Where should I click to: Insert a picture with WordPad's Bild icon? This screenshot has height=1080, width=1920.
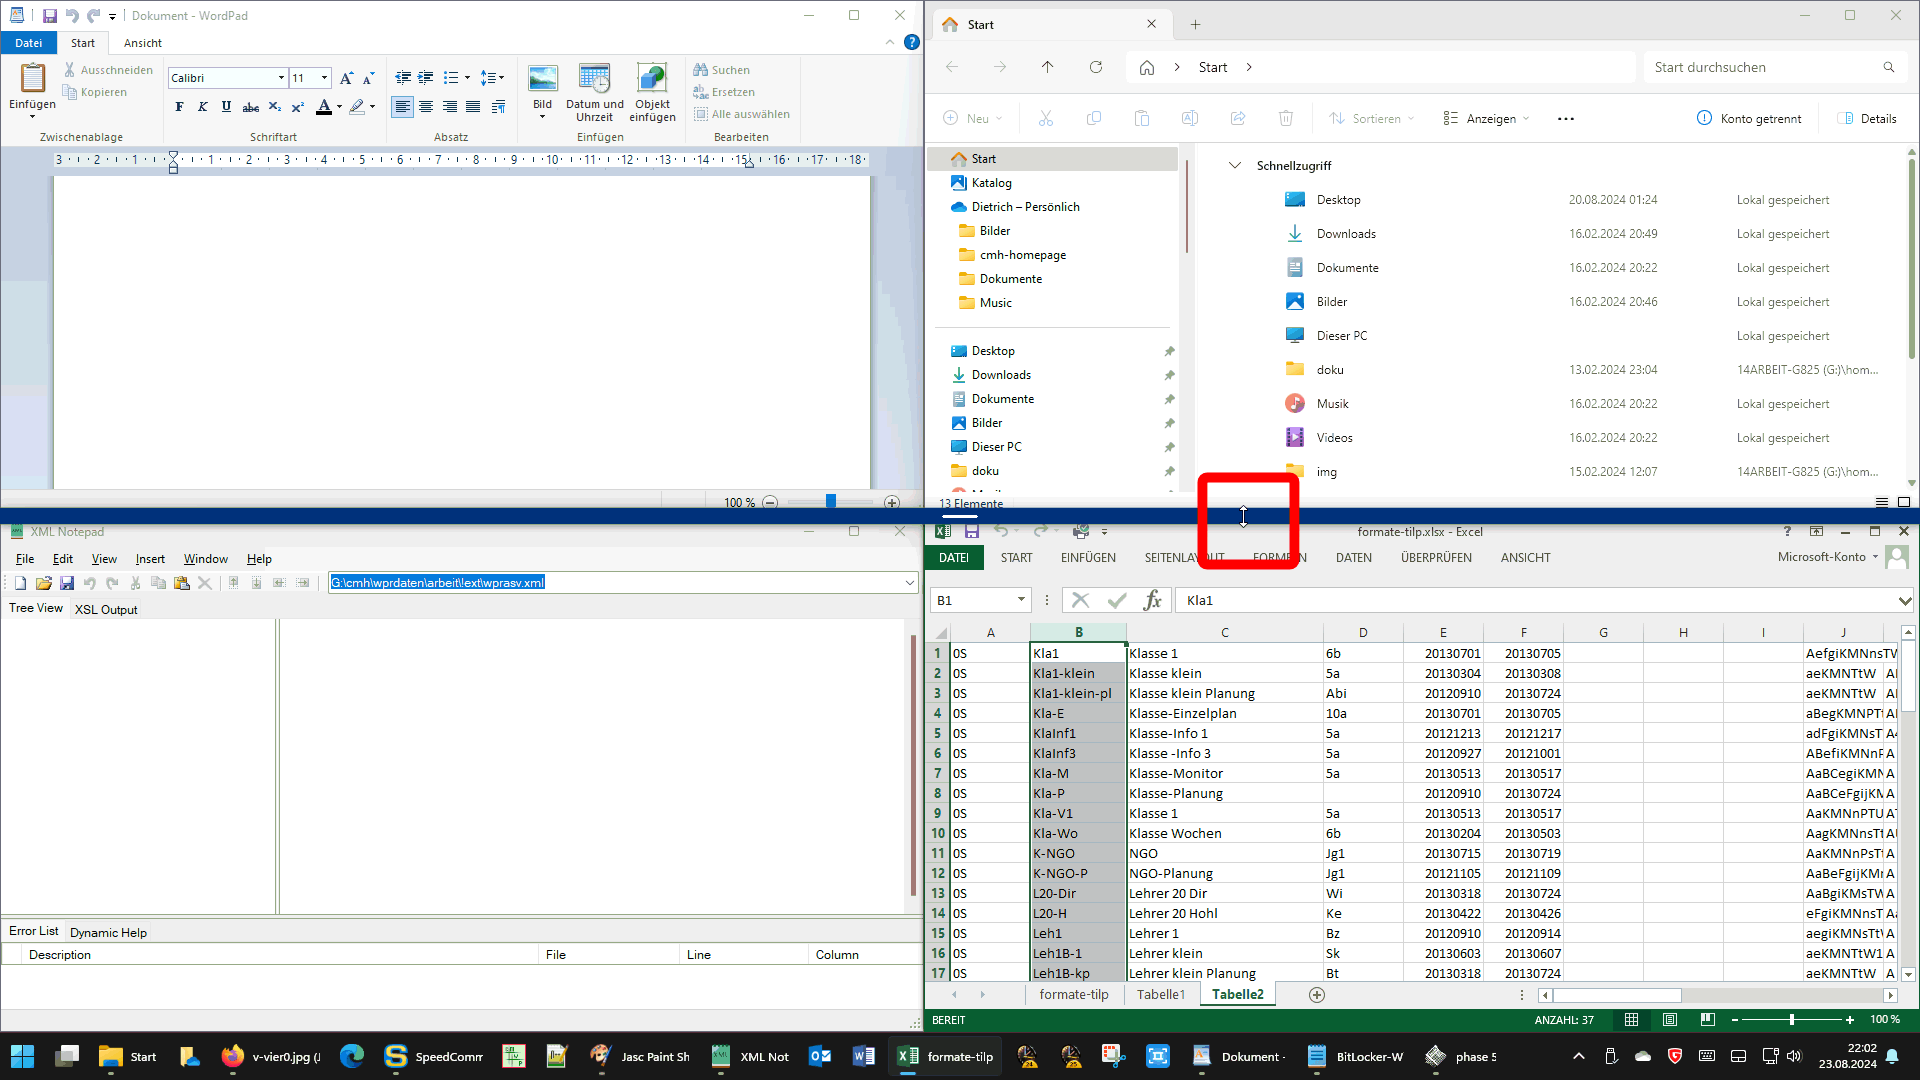pyautogui.click(x=542, y=79)
